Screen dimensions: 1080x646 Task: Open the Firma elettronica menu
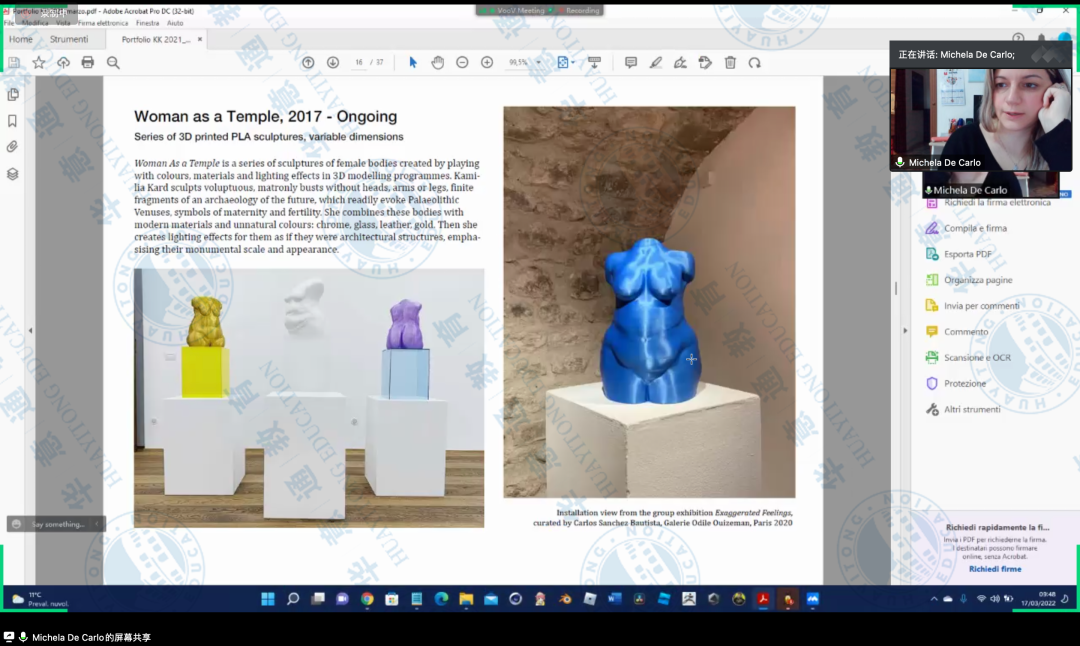103,23
